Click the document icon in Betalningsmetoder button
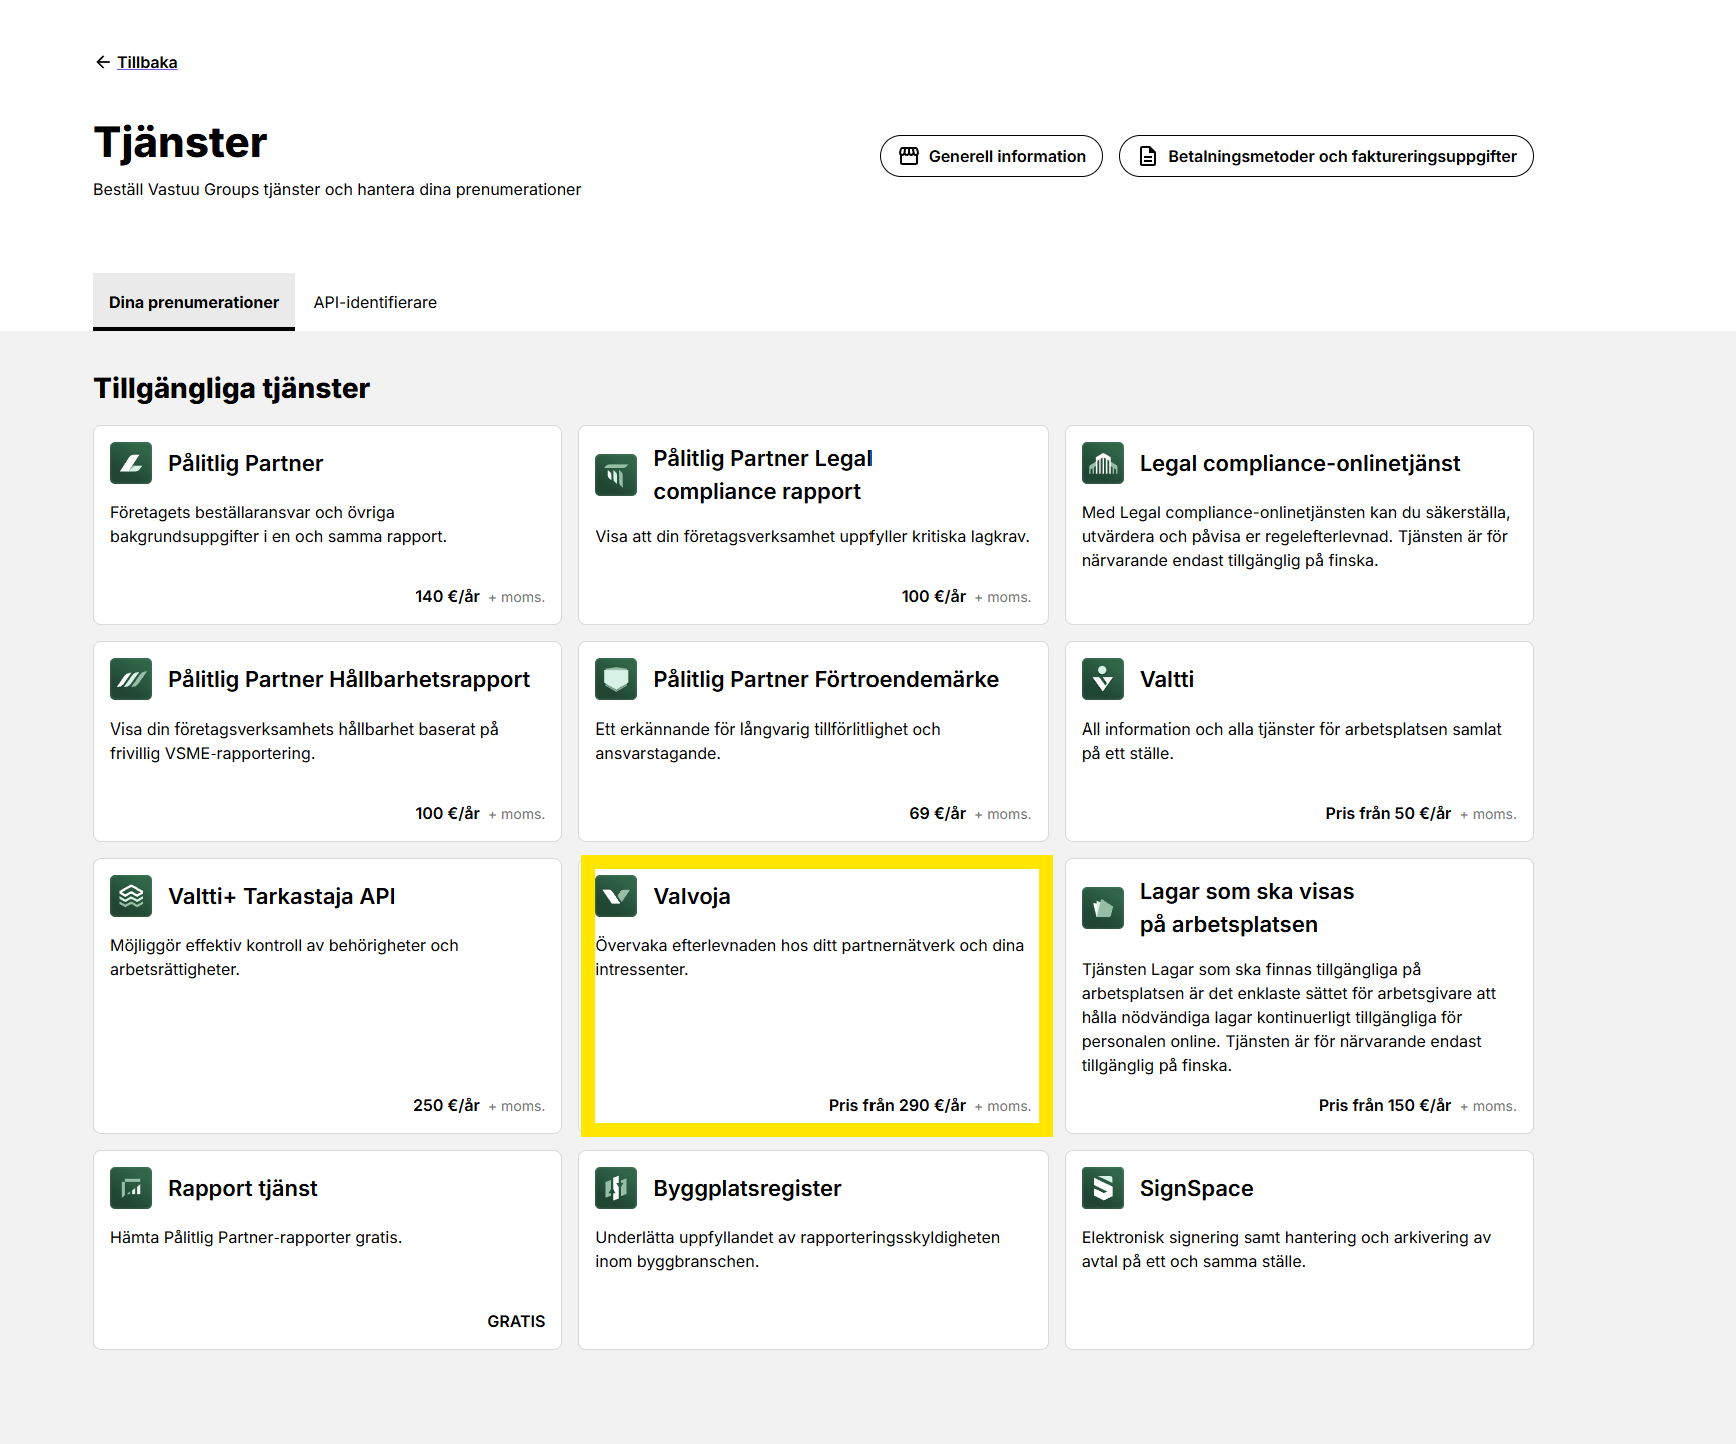This screenshot has width=1736, height=1444. 1148,156
